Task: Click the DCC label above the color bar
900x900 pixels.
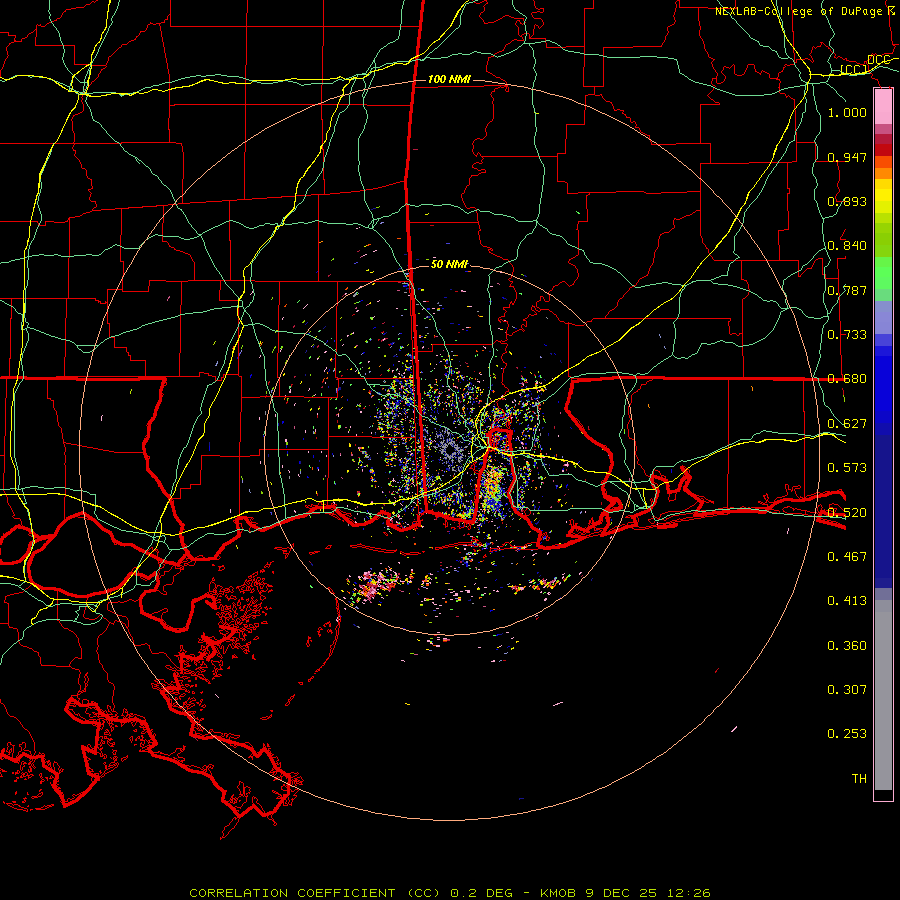Action: click(878, 60)
